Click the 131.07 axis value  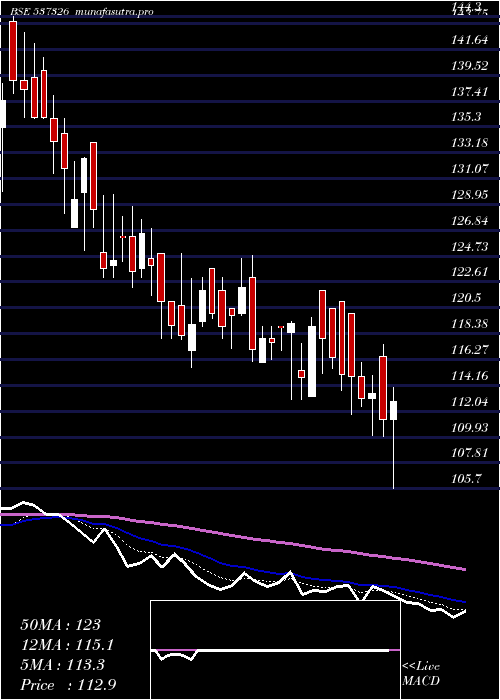coord(469,169)
